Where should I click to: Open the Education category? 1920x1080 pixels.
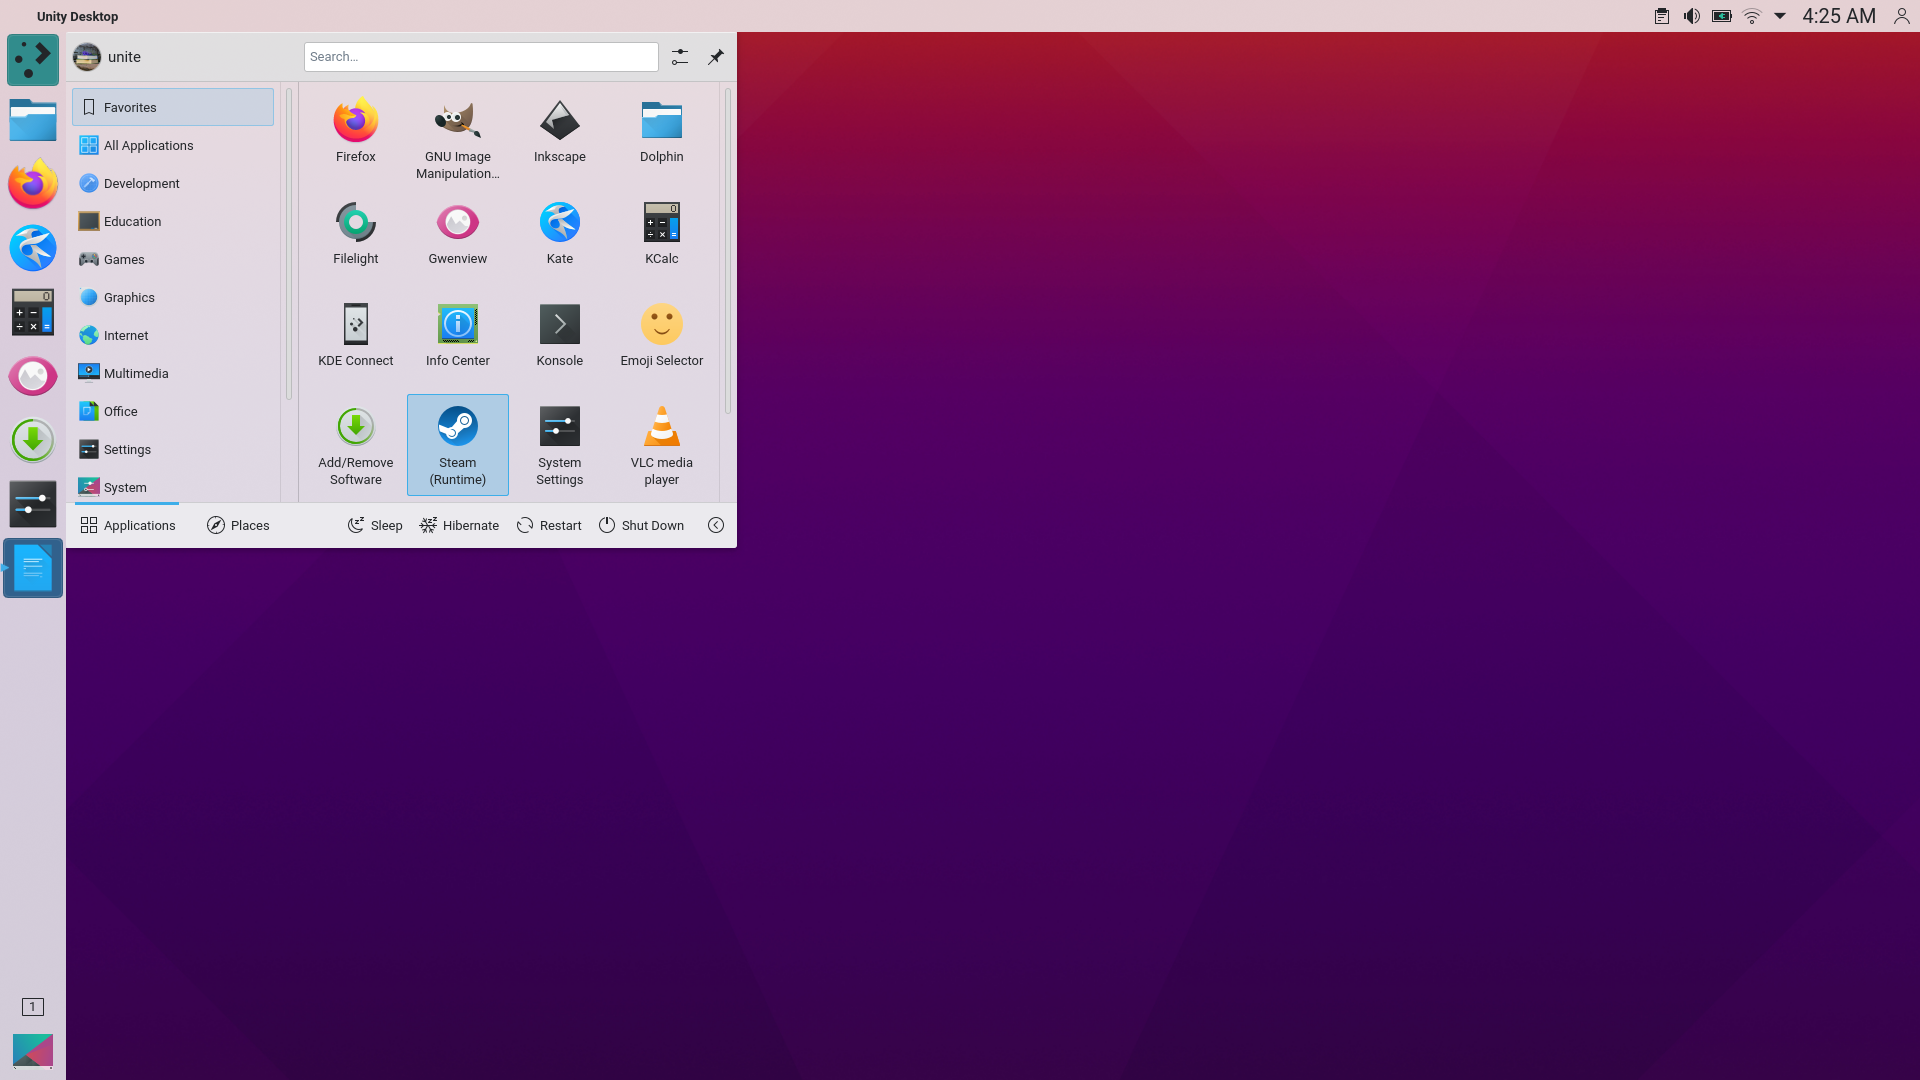tap(173, 221)
